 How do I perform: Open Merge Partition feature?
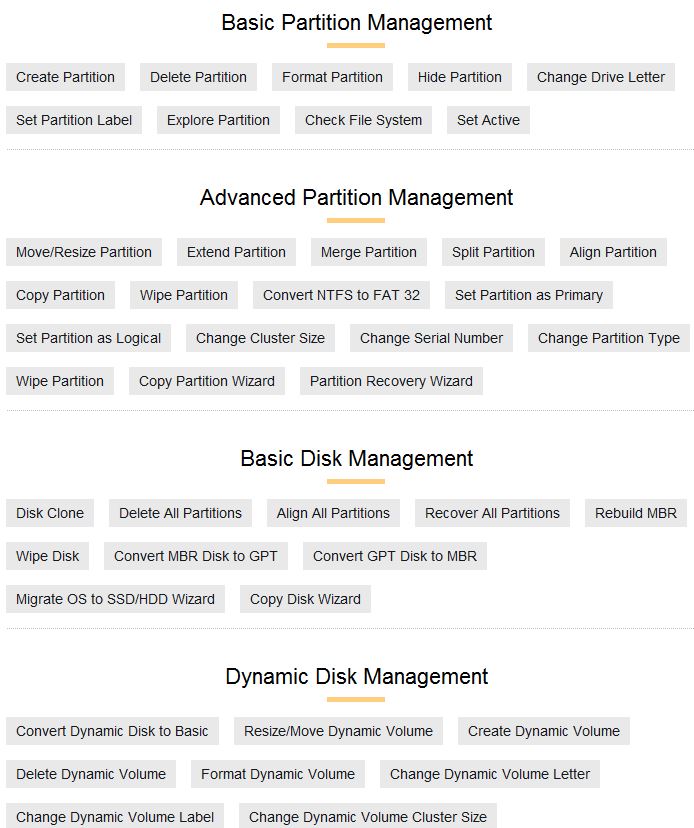click(369, 252)
